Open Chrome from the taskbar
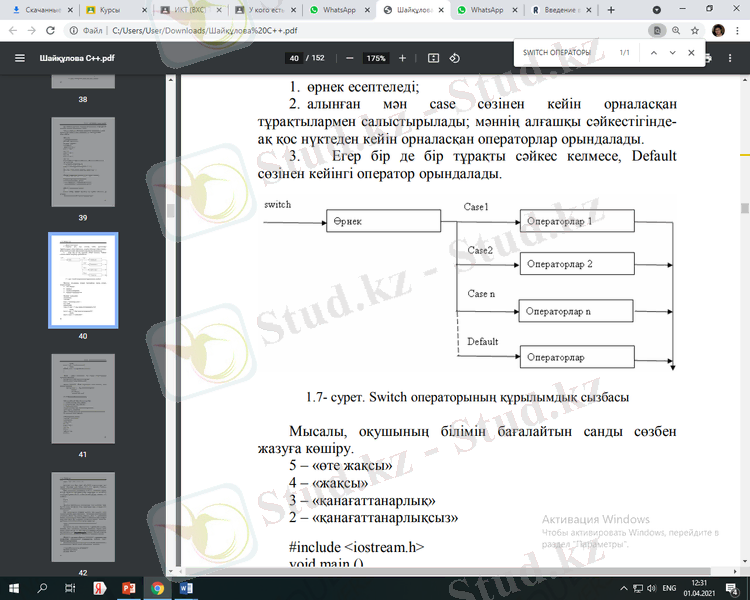The height and width of the screenshot is (600, 750). point(157,588)
